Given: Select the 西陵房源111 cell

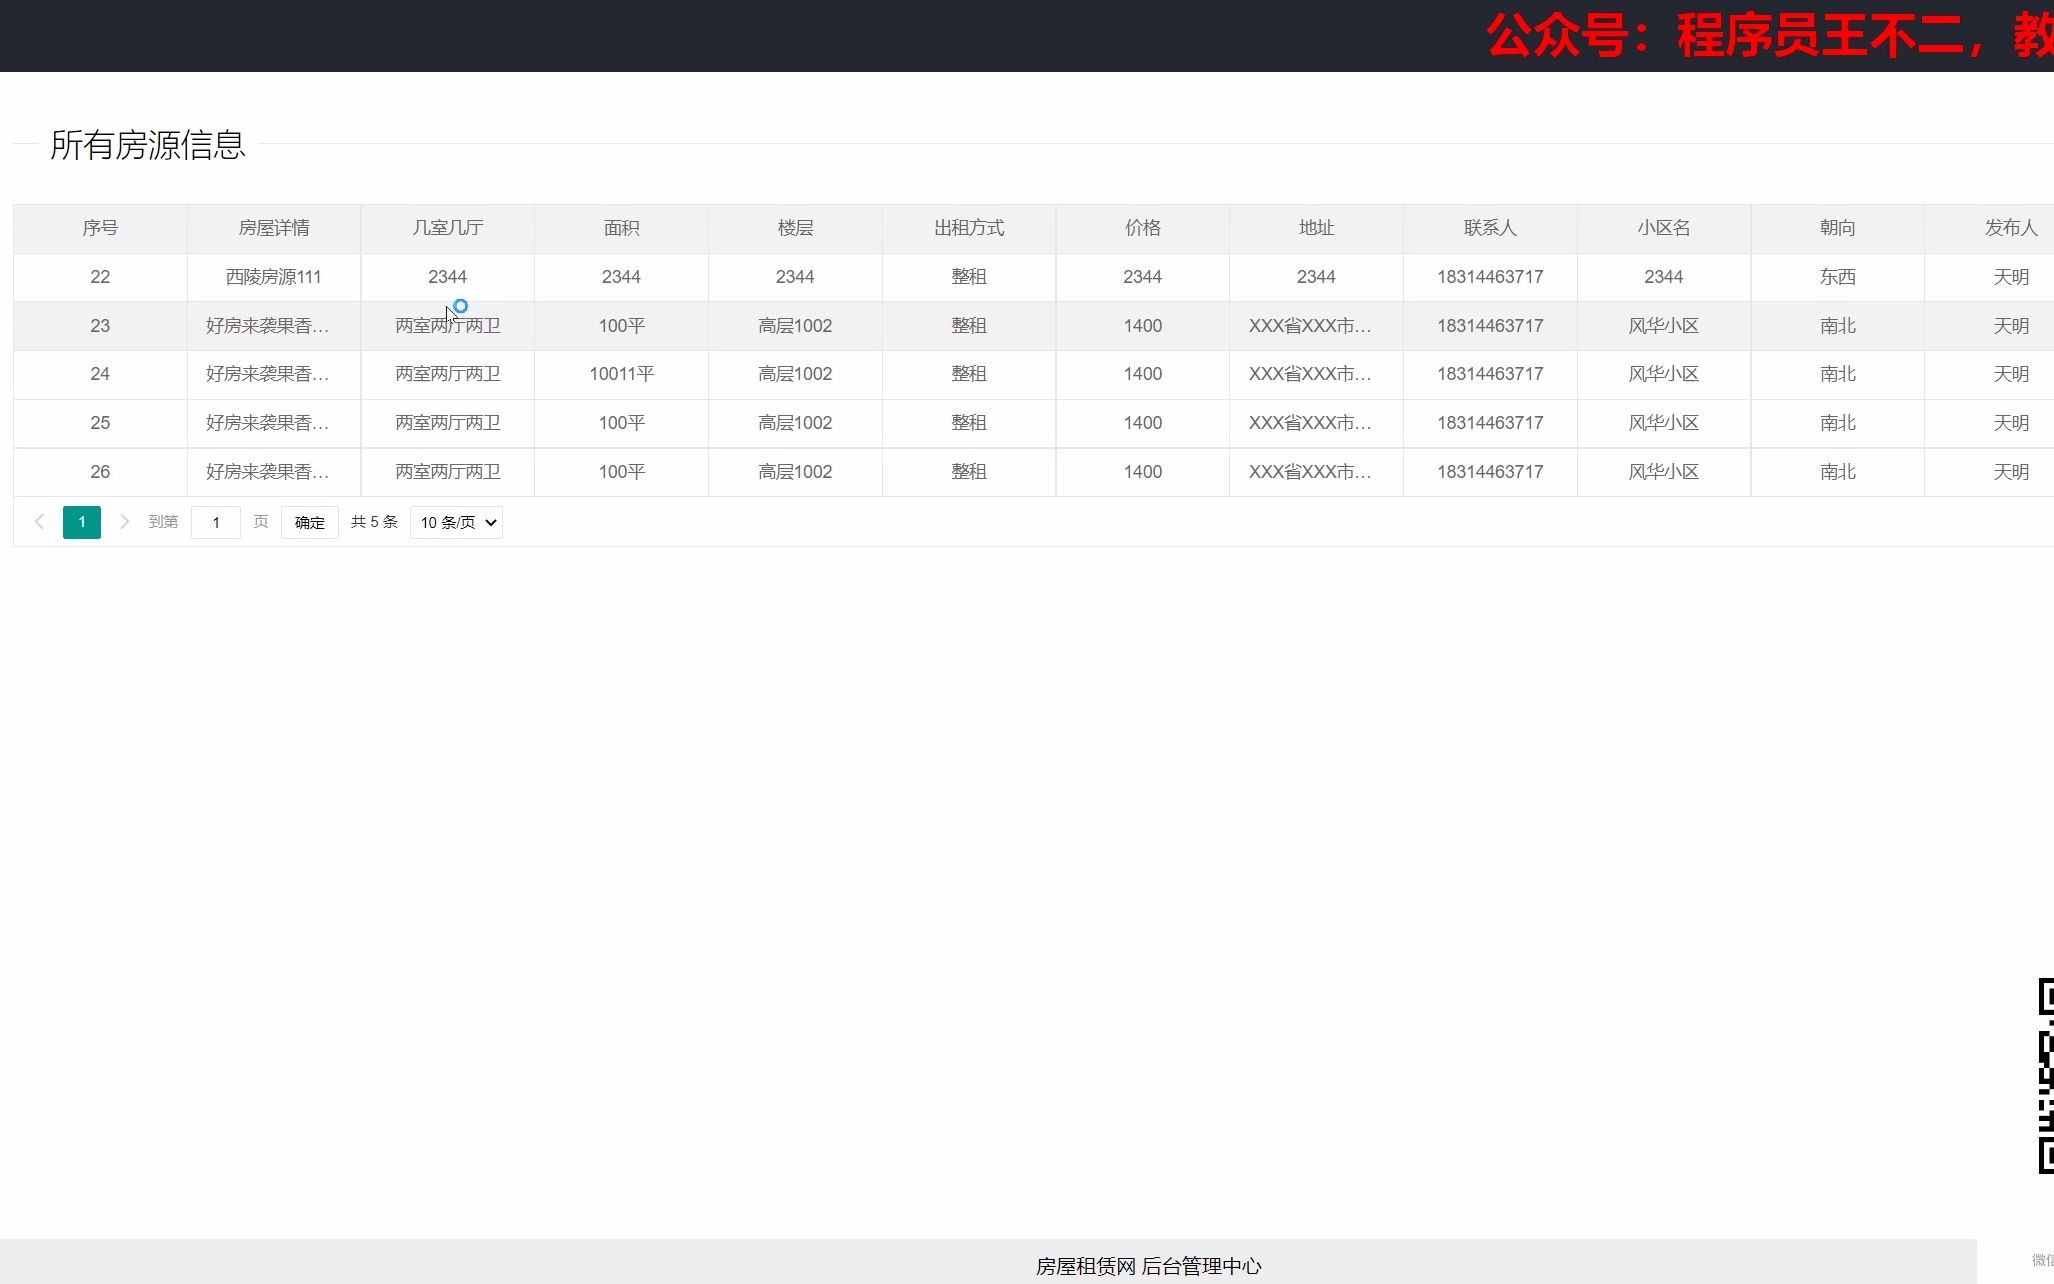Looking at the screenshot, I should click(274, 277).
